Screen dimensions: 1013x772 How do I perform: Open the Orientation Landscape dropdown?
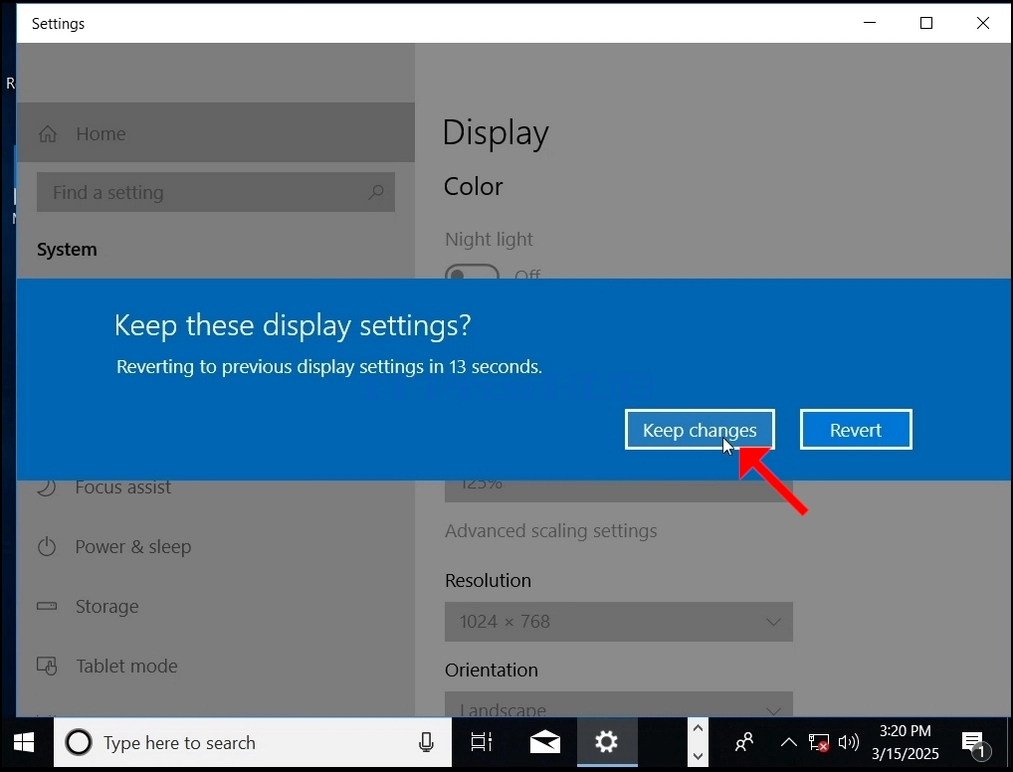pyautogui.click(x=618, y=705)
